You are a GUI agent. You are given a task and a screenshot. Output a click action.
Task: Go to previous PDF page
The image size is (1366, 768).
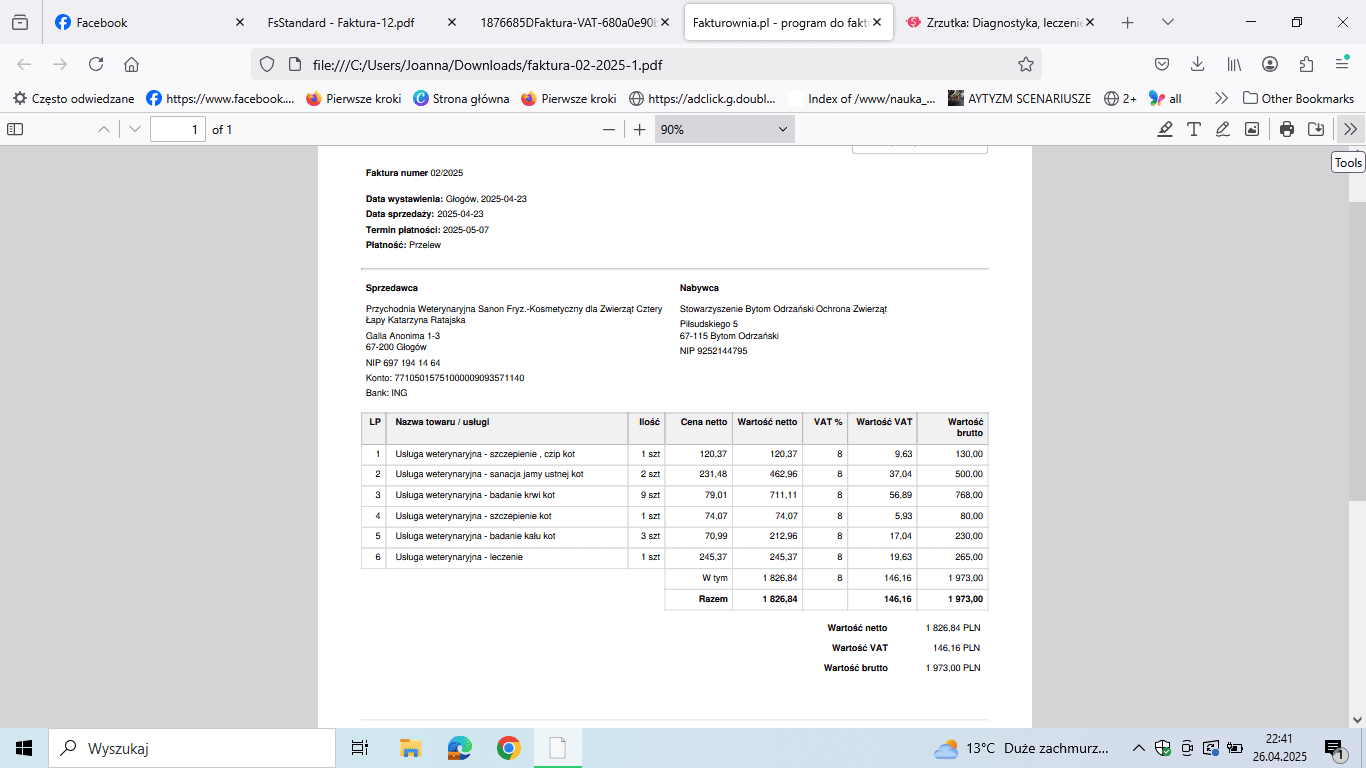[104, 129]
